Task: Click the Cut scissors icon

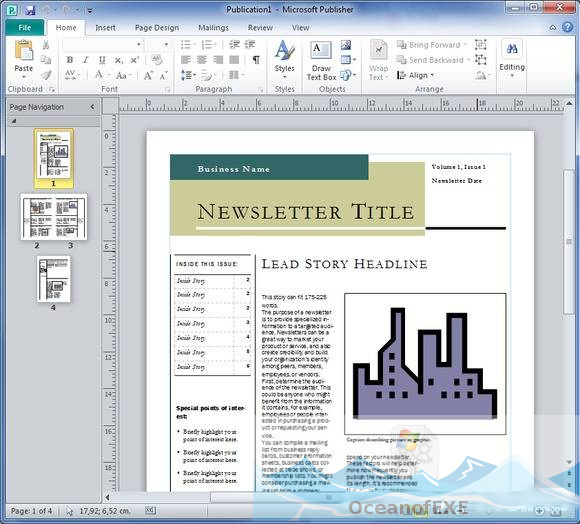Action: [46, 45]
